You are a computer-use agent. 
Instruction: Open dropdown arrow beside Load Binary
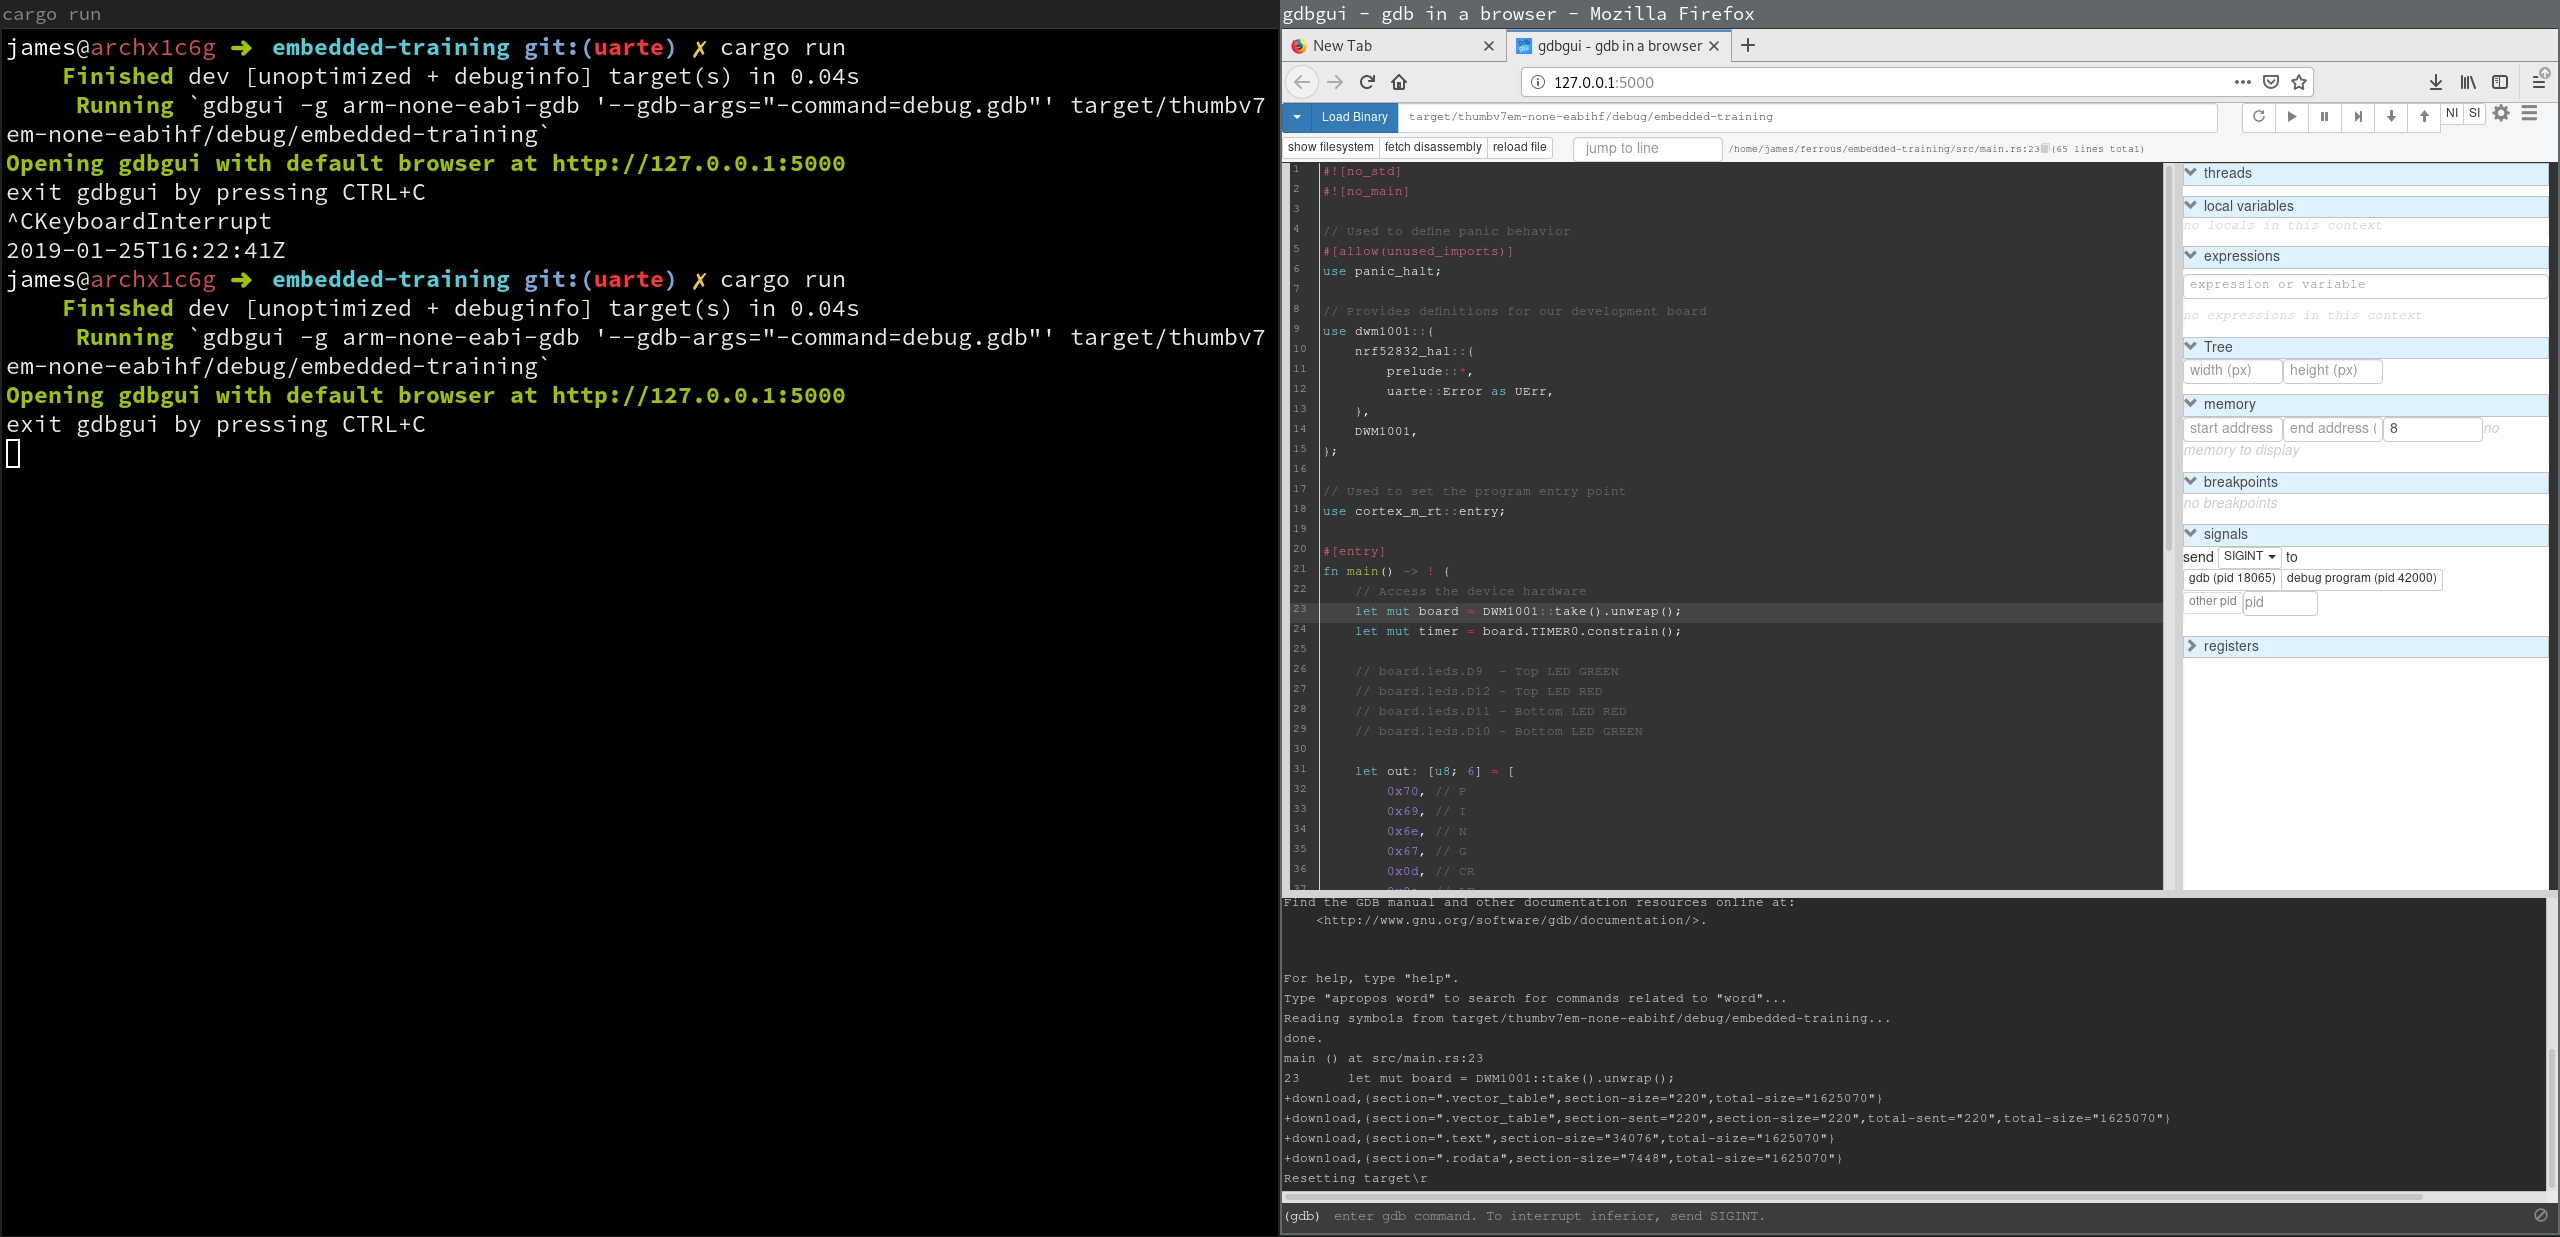click(1297, 117)
